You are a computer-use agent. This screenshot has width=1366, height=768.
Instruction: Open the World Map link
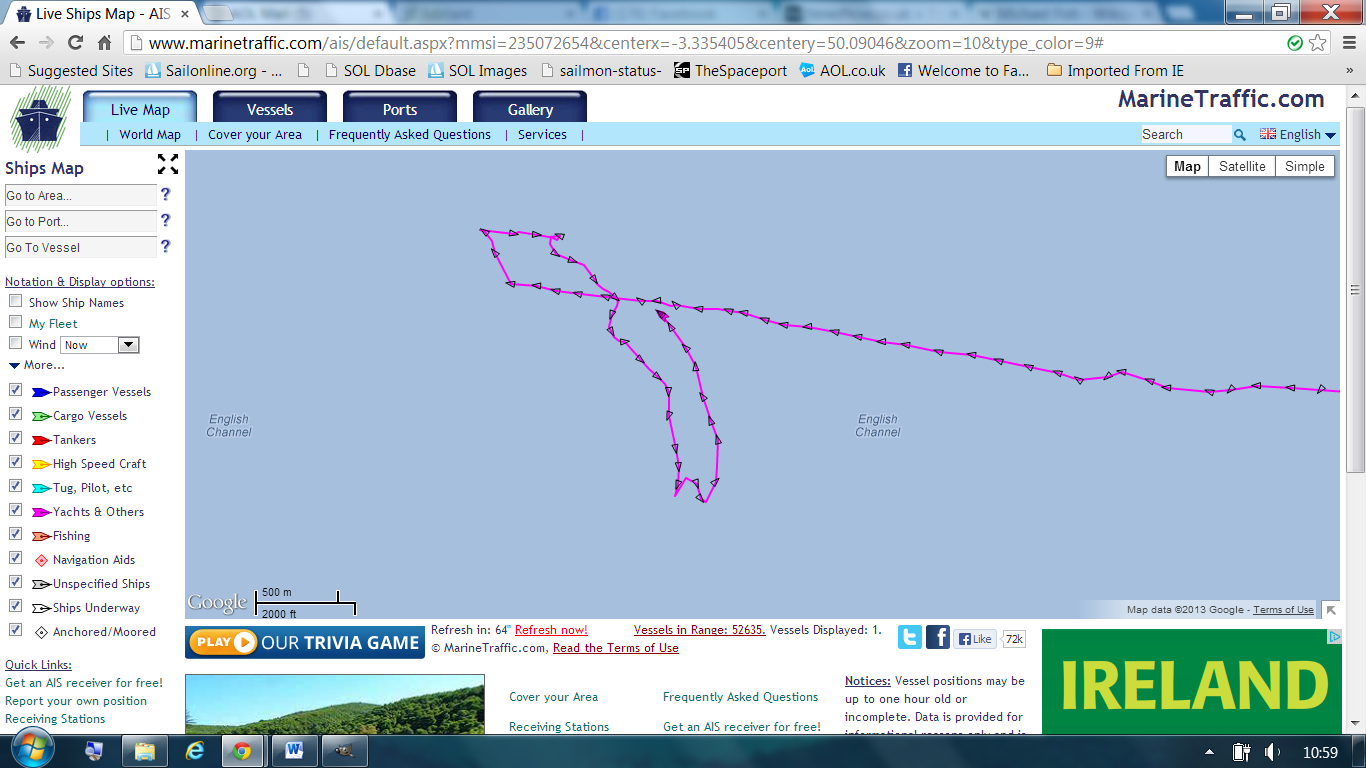[150, 134]
